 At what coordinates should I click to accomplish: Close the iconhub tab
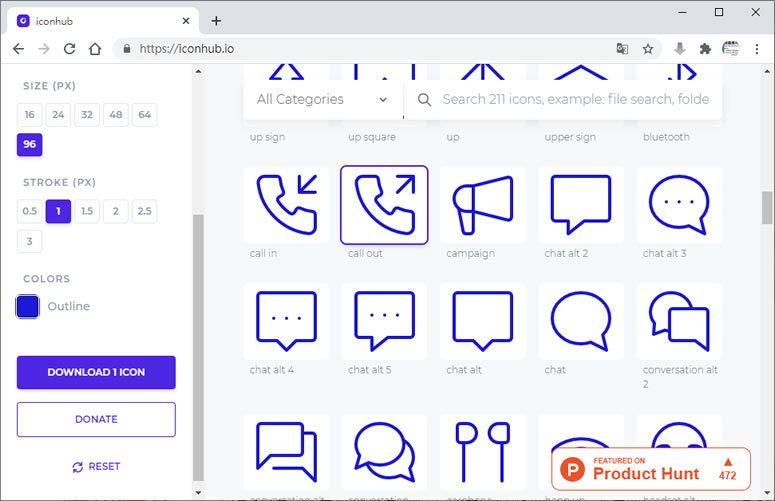pos(186,21)
